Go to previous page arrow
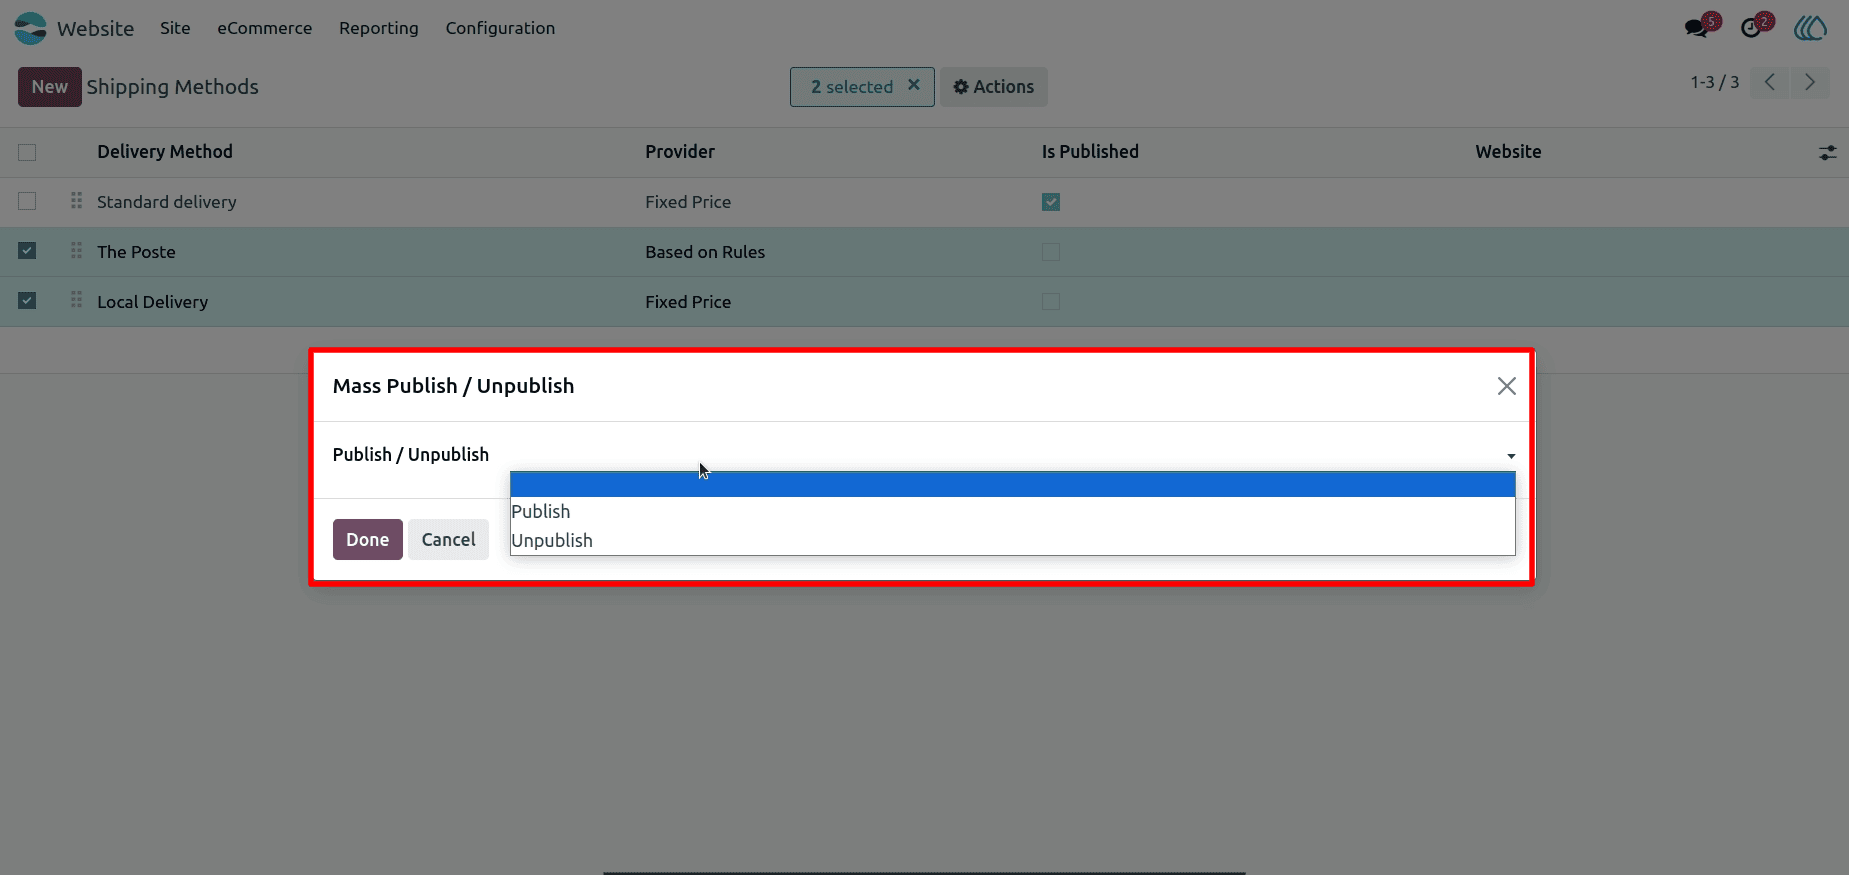Screen dimensions: 1849x875 point(1770,82)
